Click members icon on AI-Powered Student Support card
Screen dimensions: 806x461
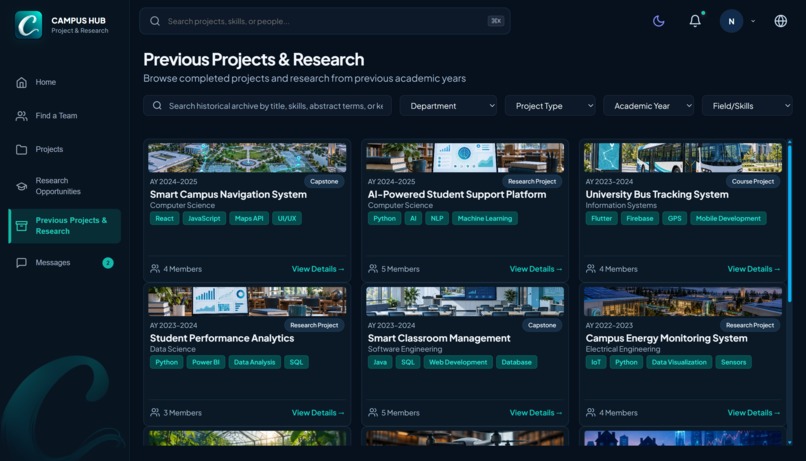[x=373, y=268]
